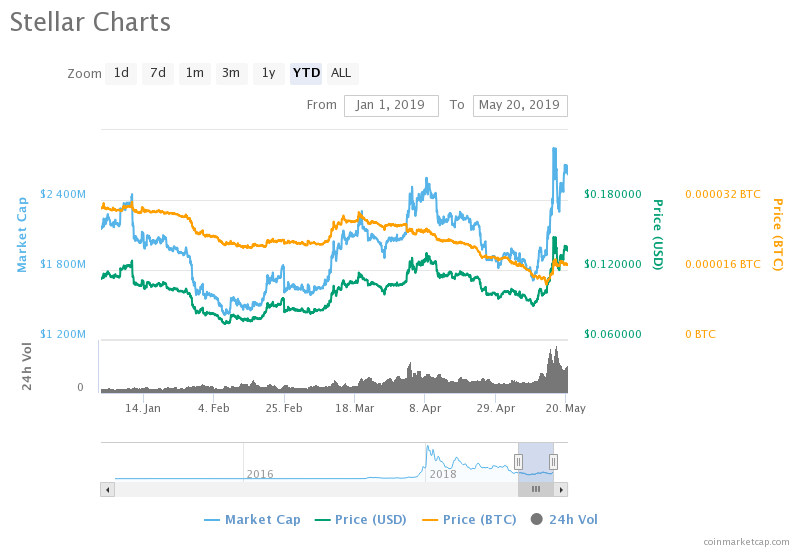Image resolution: width=800 pixels, height=550 pixels.
Task: Click the 18. Mar axis label
Action: click(355, 409)
